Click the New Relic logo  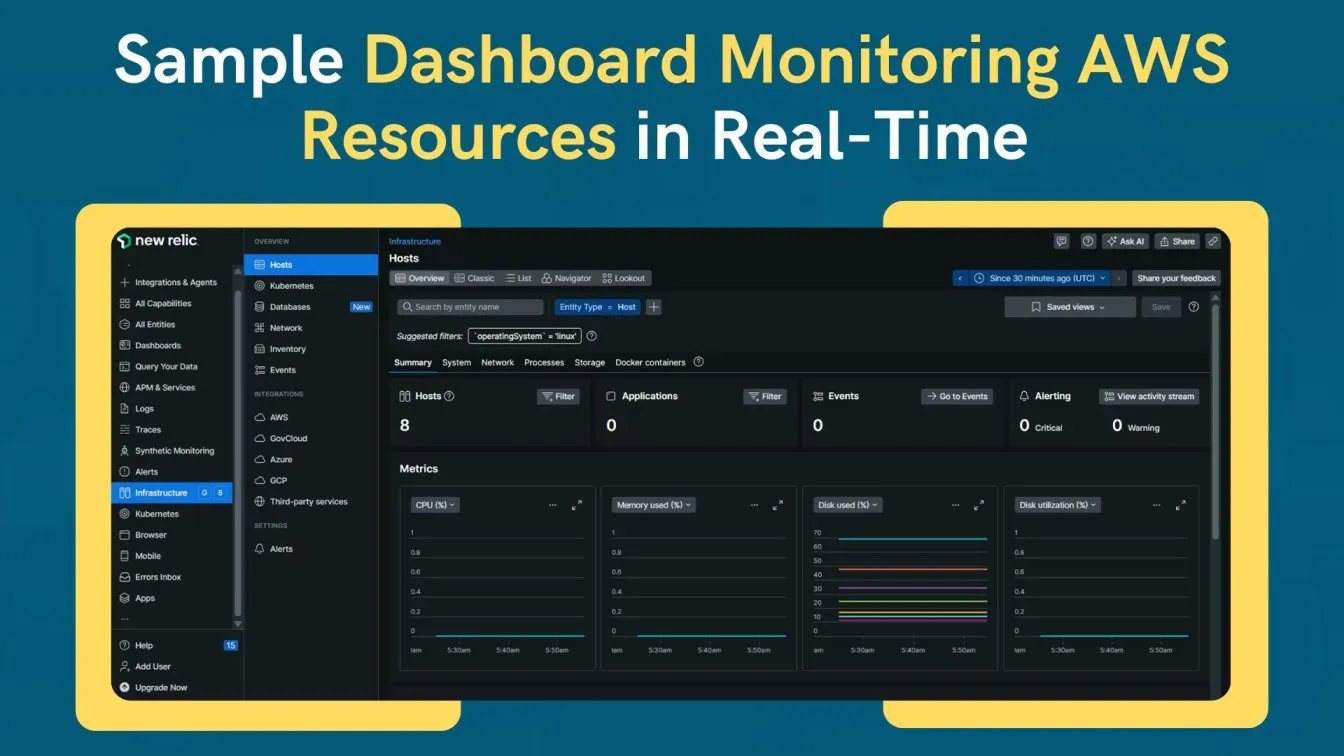click(x=157, y=241)
